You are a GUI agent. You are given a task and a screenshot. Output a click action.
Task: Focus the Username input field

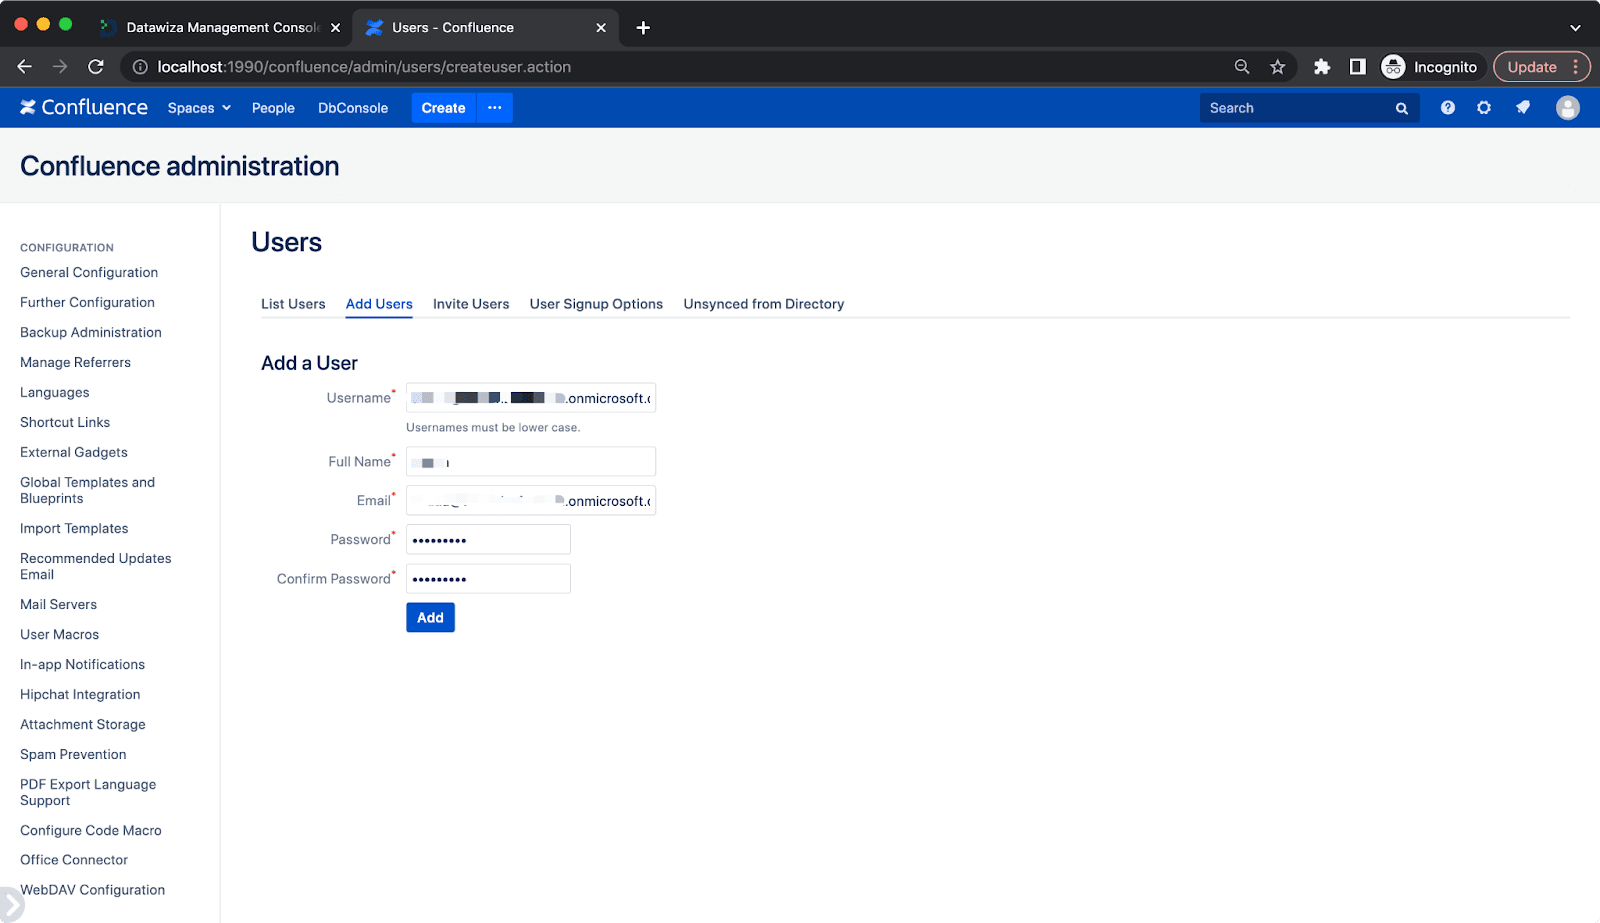(531, 398)
